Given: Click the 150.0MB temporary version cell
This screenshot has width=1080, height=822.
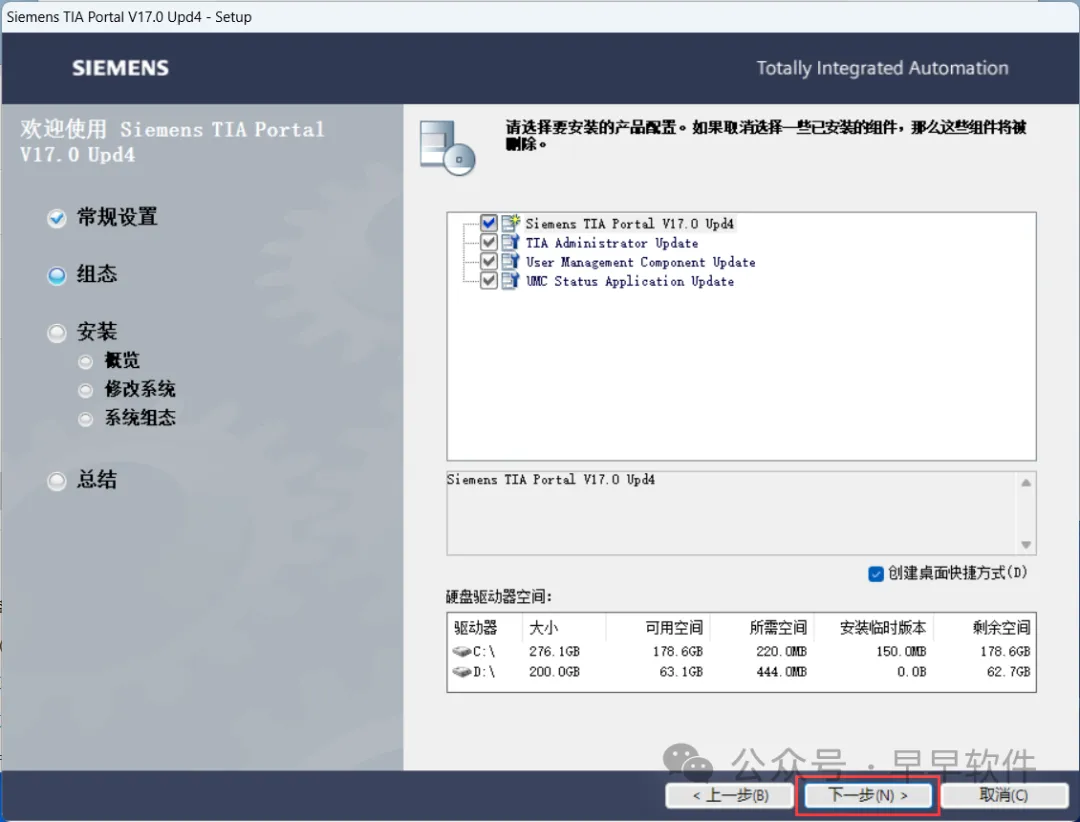Looking at the screenshot, I should [901, 651].
